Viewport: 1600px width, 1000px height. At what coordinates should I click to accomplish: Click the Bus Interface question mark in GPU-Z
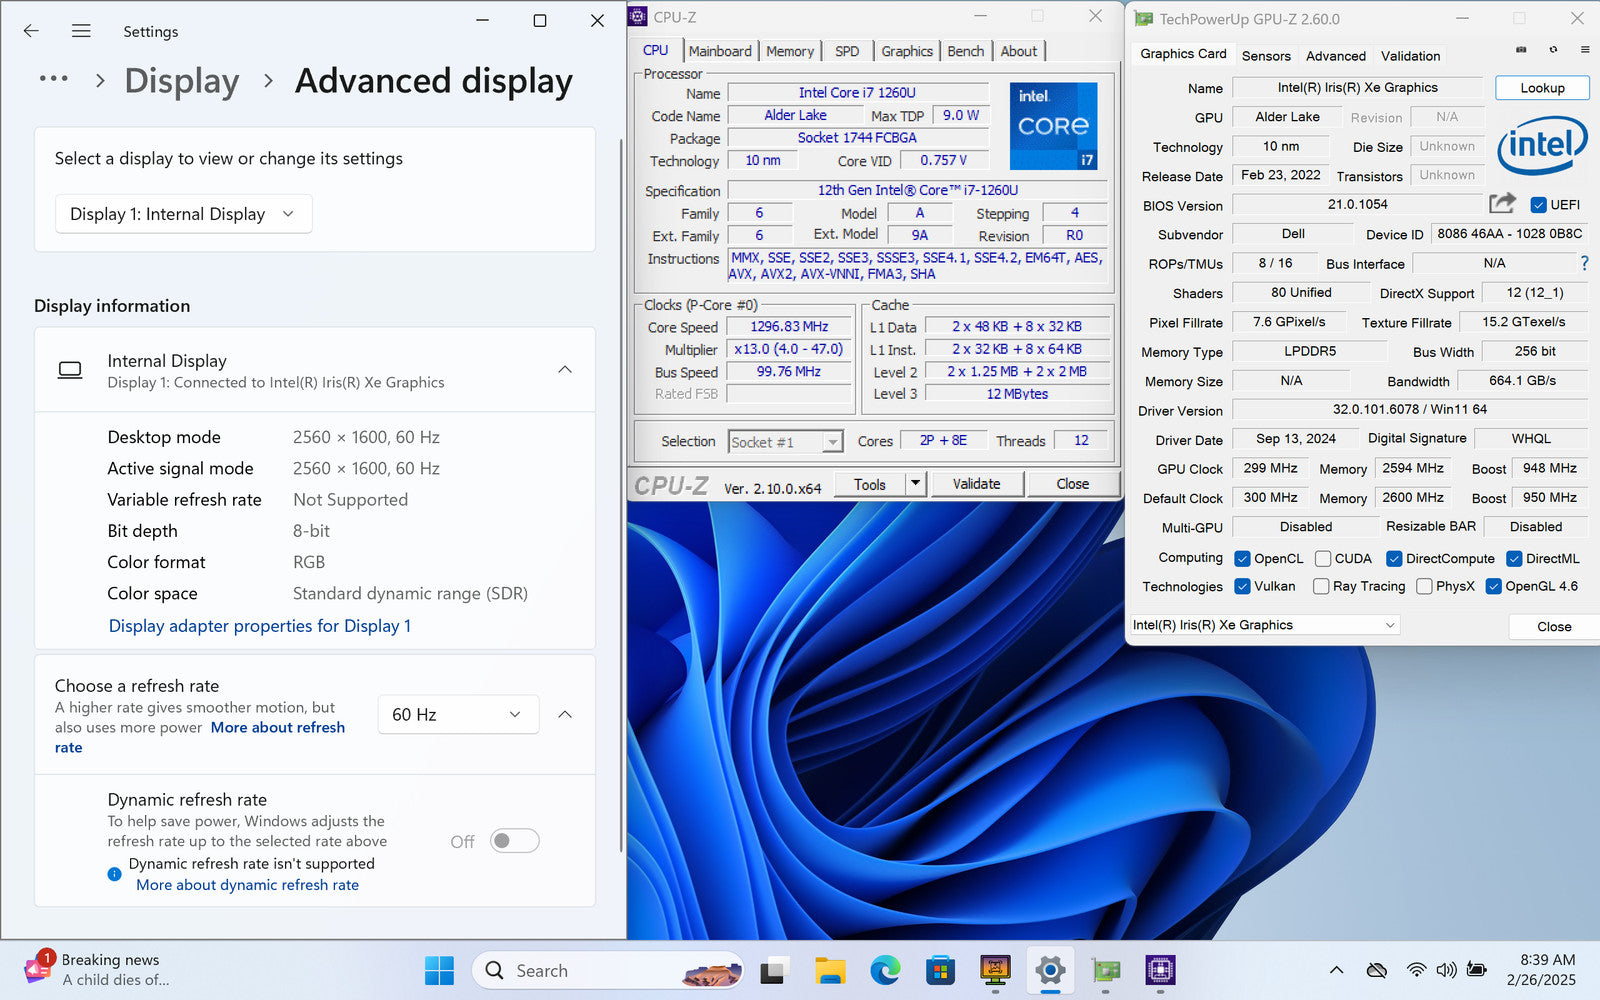[1584, 263]
